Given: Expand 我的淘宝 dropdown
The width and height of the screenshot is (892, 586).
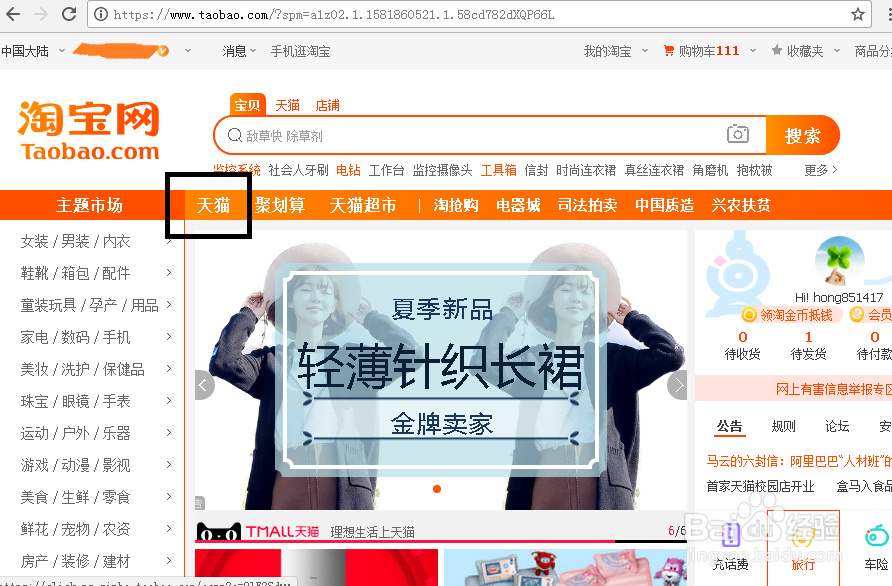Looking at the screenshot, I should coord(645,51).
